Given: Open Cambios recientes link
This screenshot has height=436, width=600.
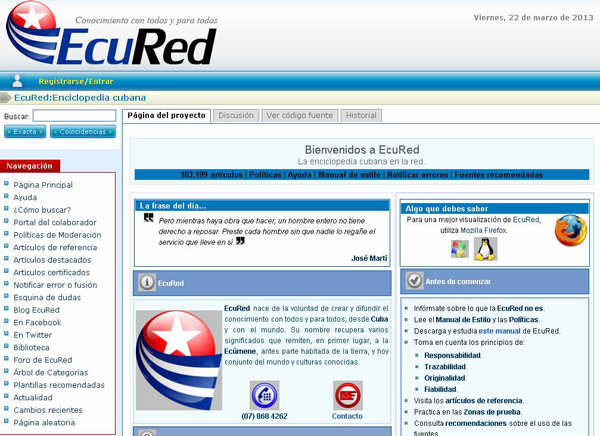Looking at the screenshot, I should pyautogui.click(x=48, y=410).
